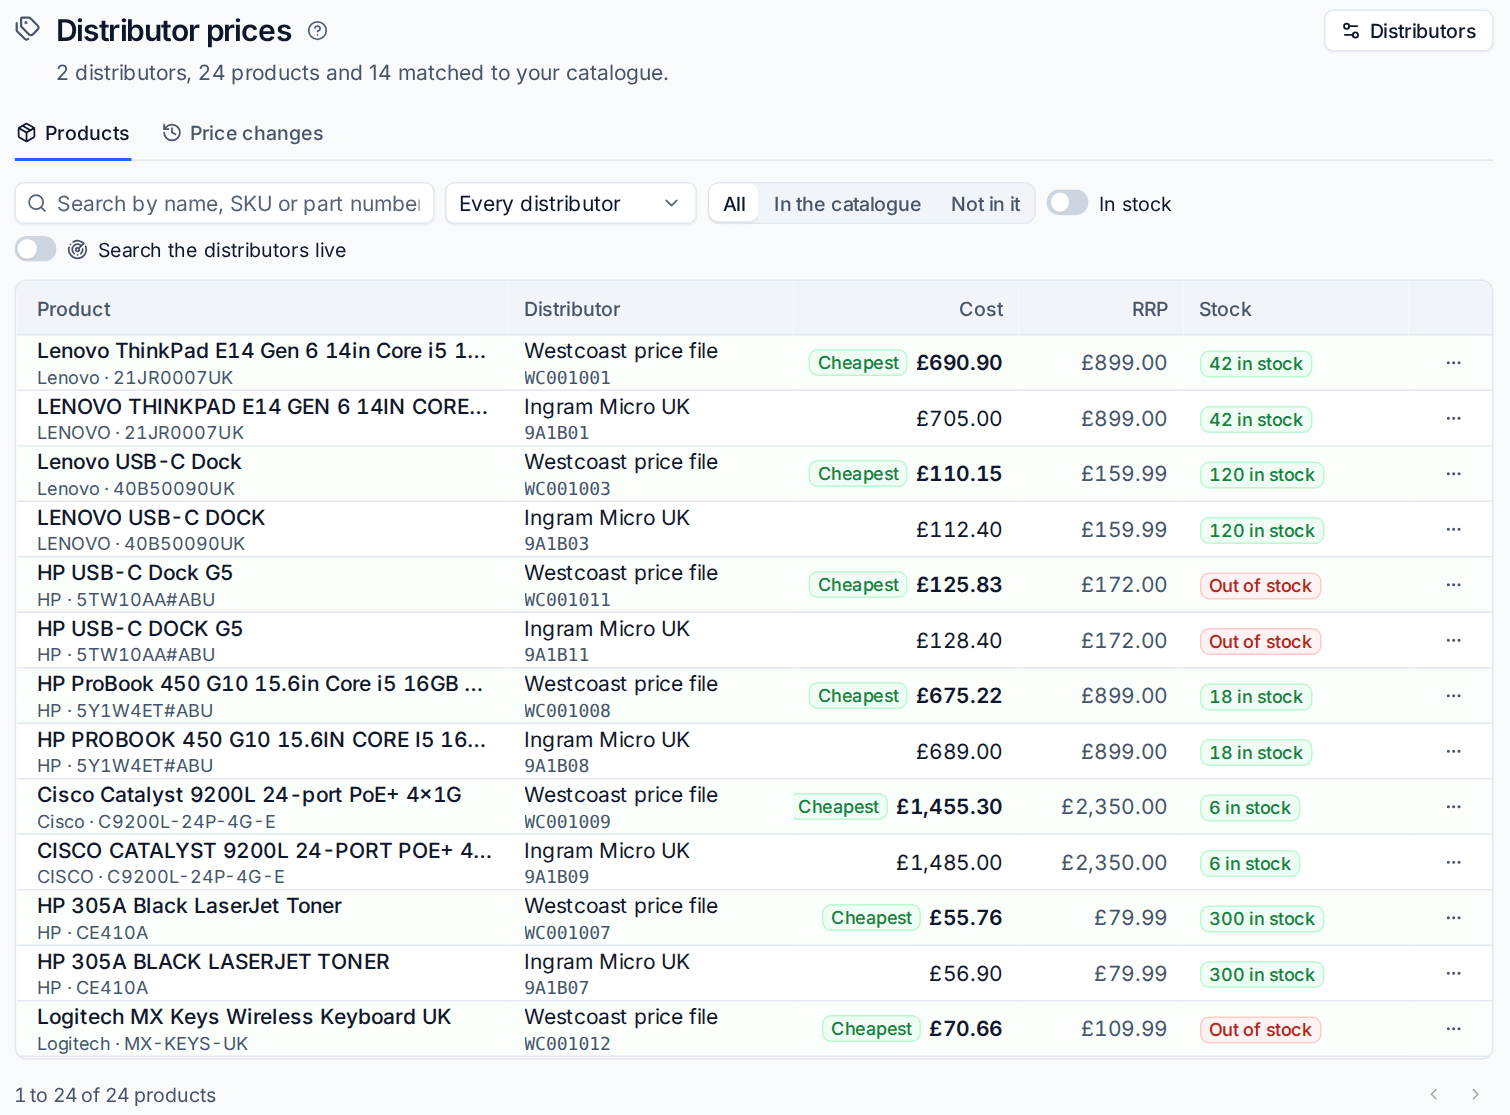Click the help icon beside Distributor prices
Image resolution: width=1510 pixels, height=1115 pixels.
(317, 31)
